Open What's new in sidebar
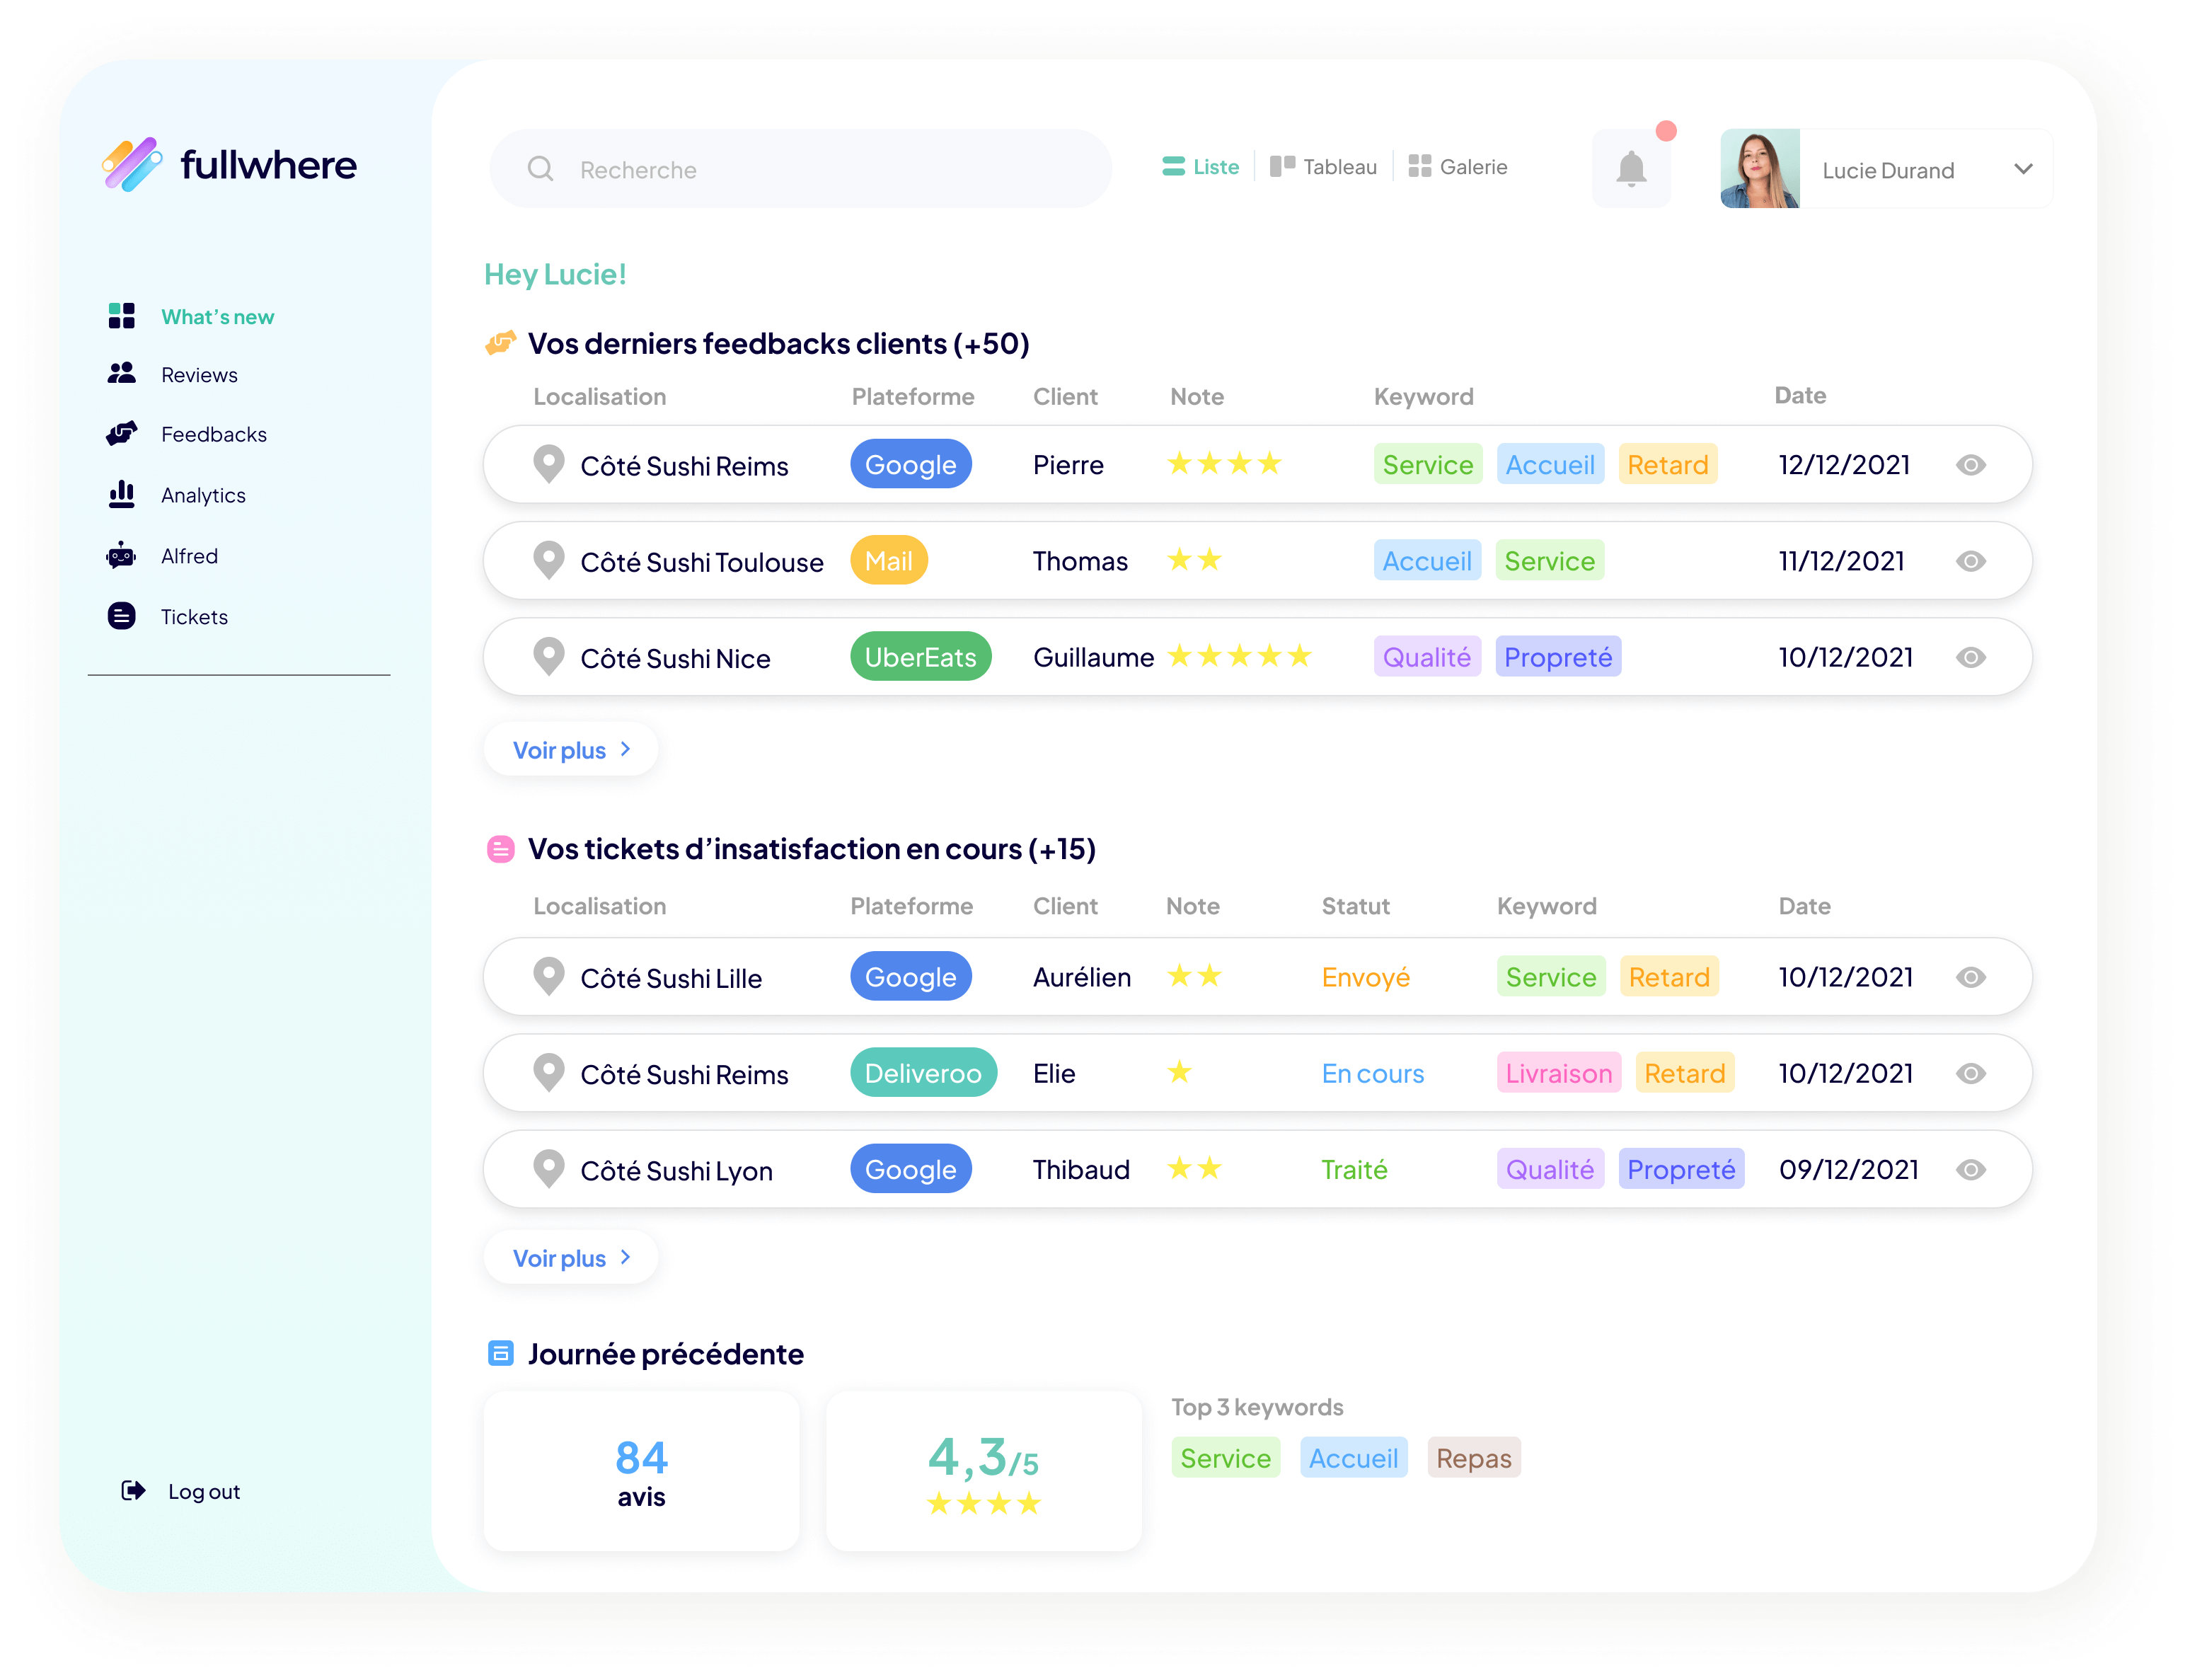Screen dimensions: 2185x1680 click(x=217, y=317)
